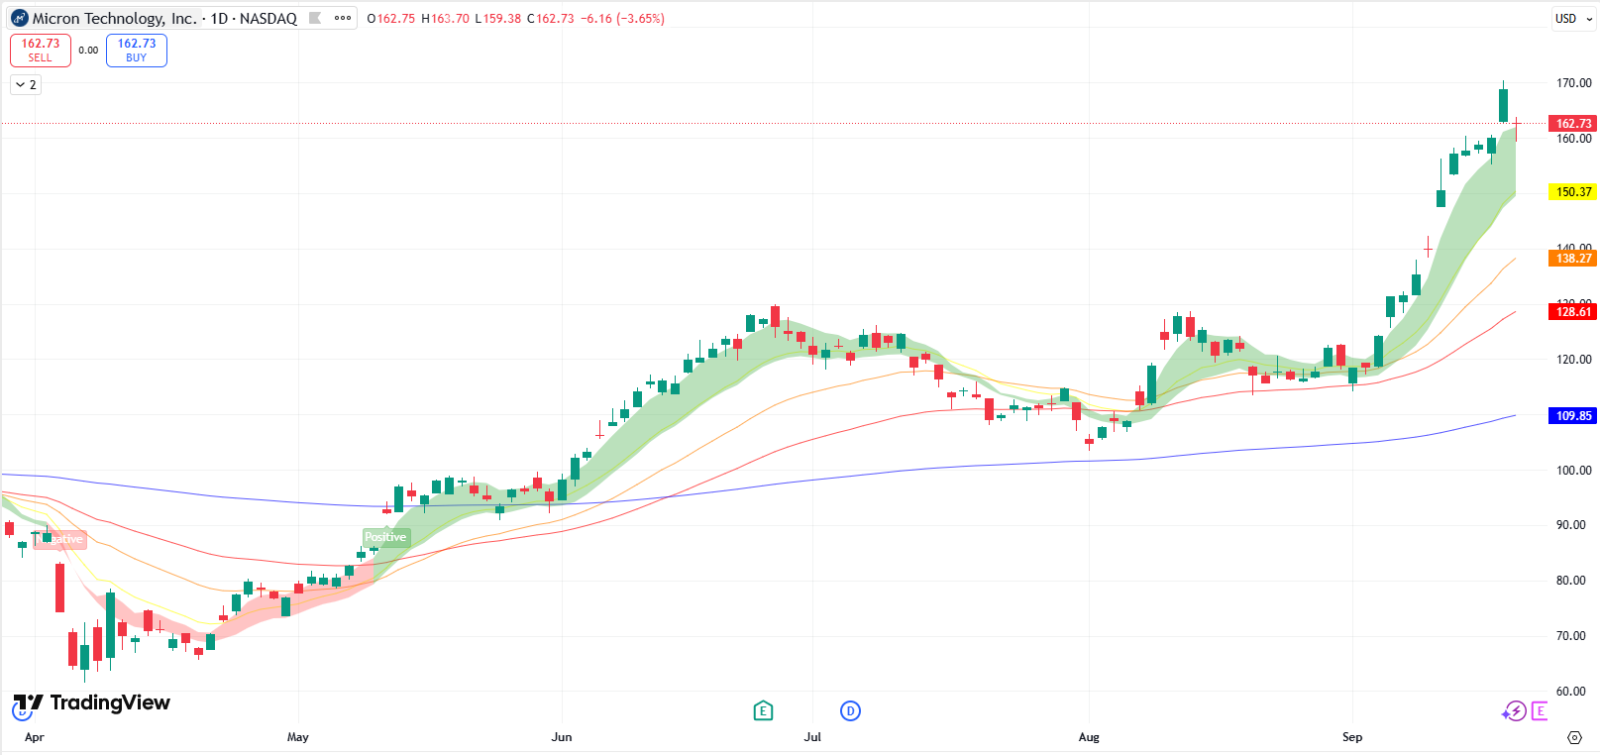The width and height of the screenshot is (1600, 755).
Task: Click the change value −6.16 (−3.65%)
Action: pos(624,18)
